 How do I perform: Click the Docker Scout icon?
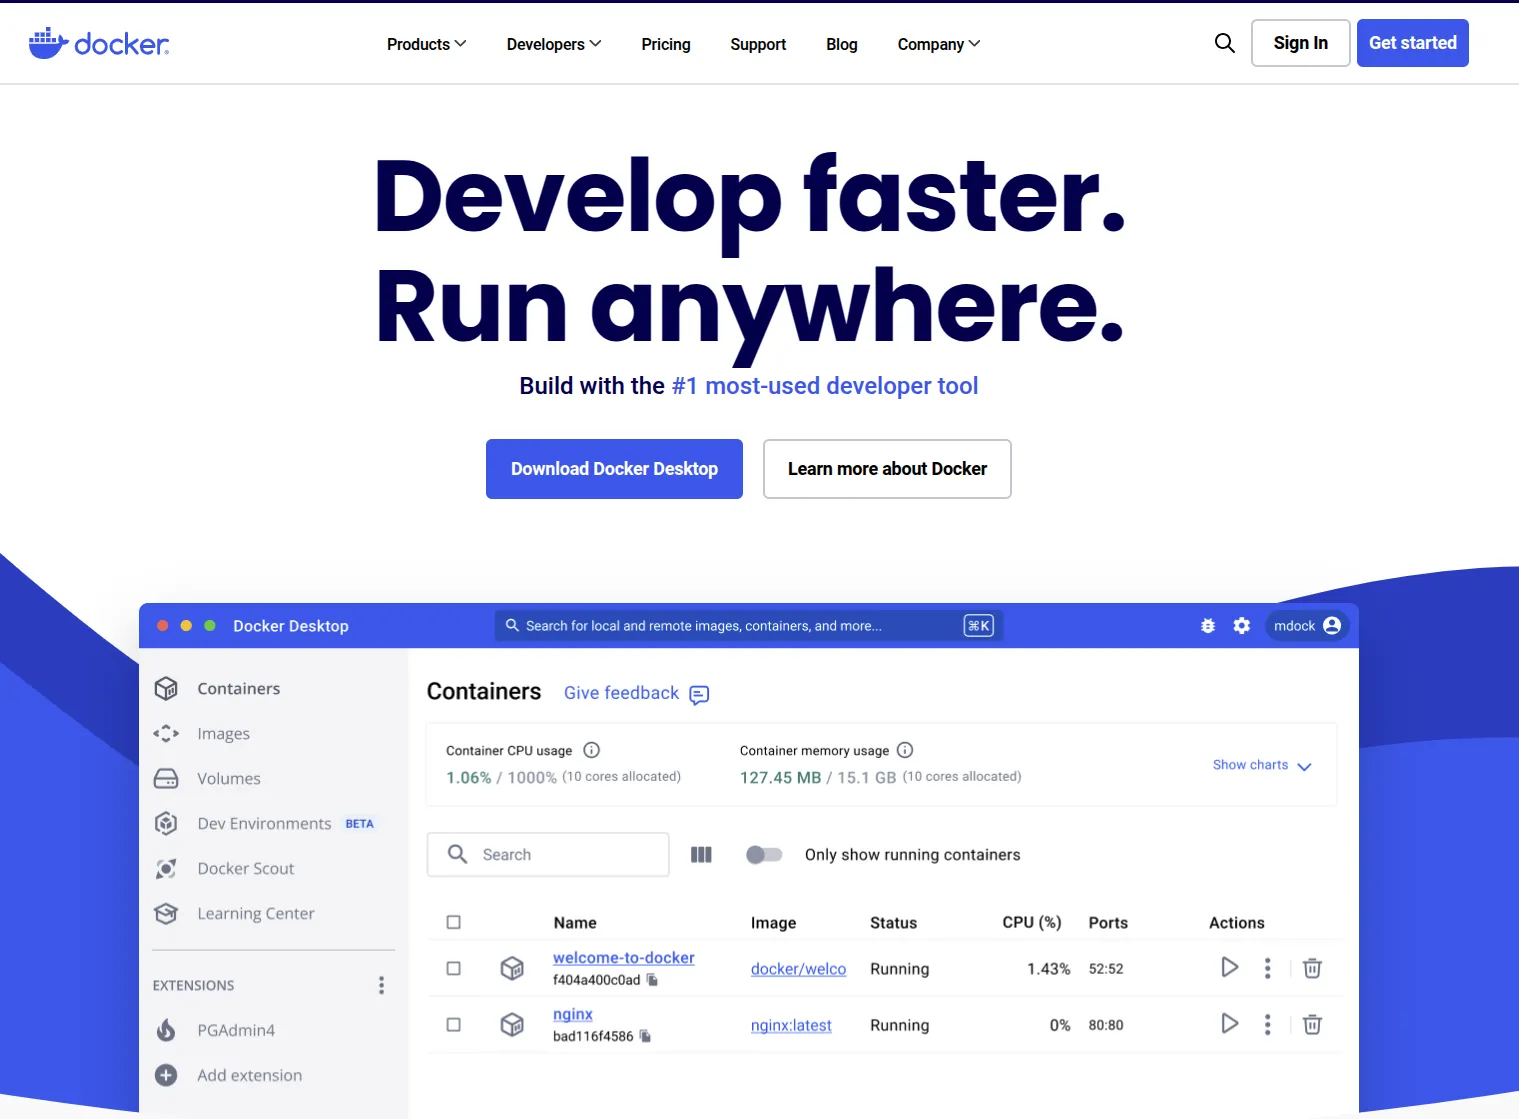pos(166,868)
